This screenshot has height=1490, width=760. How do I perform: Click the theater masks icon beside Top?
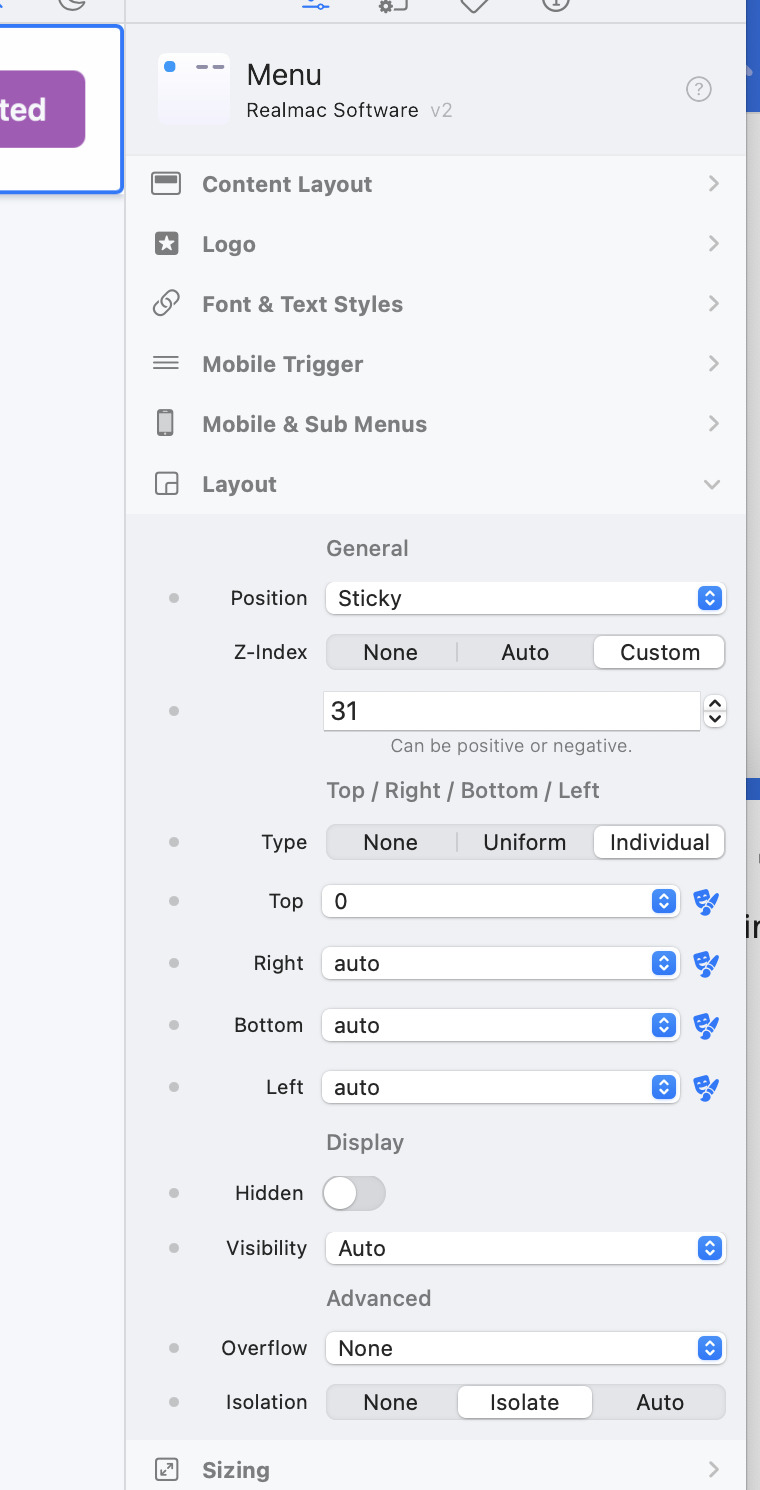pos(706,902)
